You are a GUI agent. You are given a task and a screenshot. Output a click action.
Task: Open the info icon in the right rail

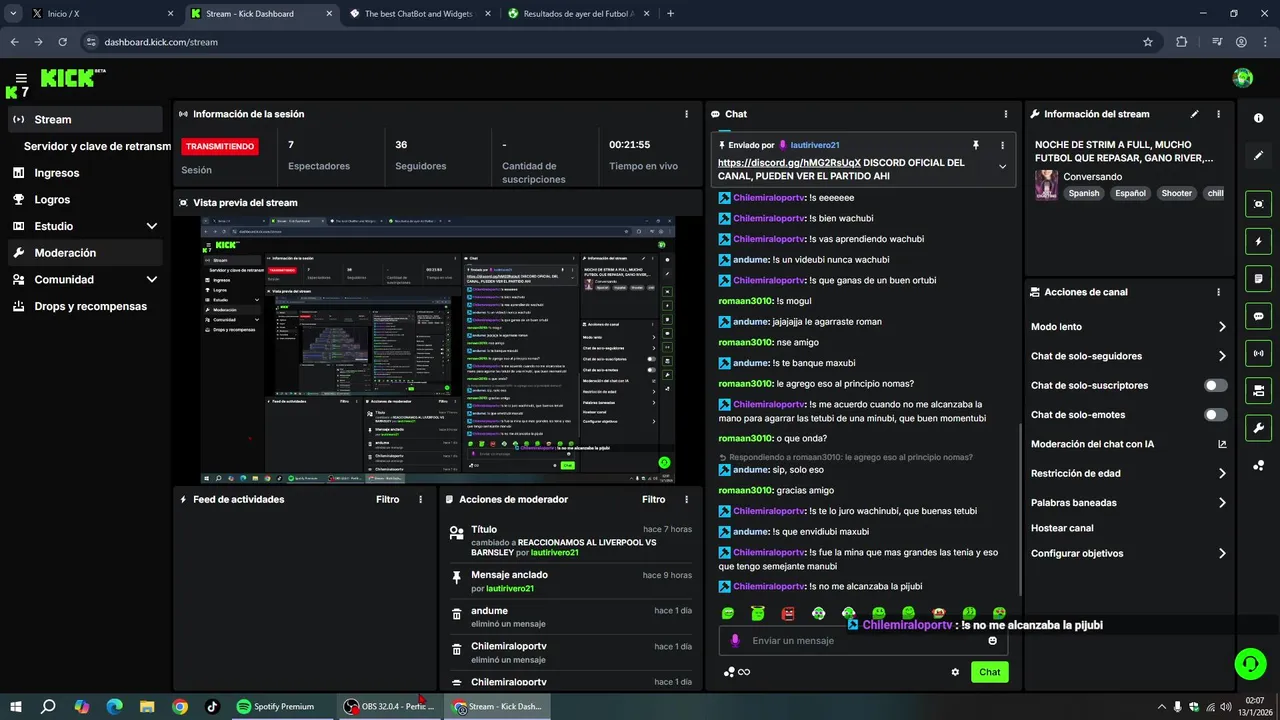pos(1258,118)
